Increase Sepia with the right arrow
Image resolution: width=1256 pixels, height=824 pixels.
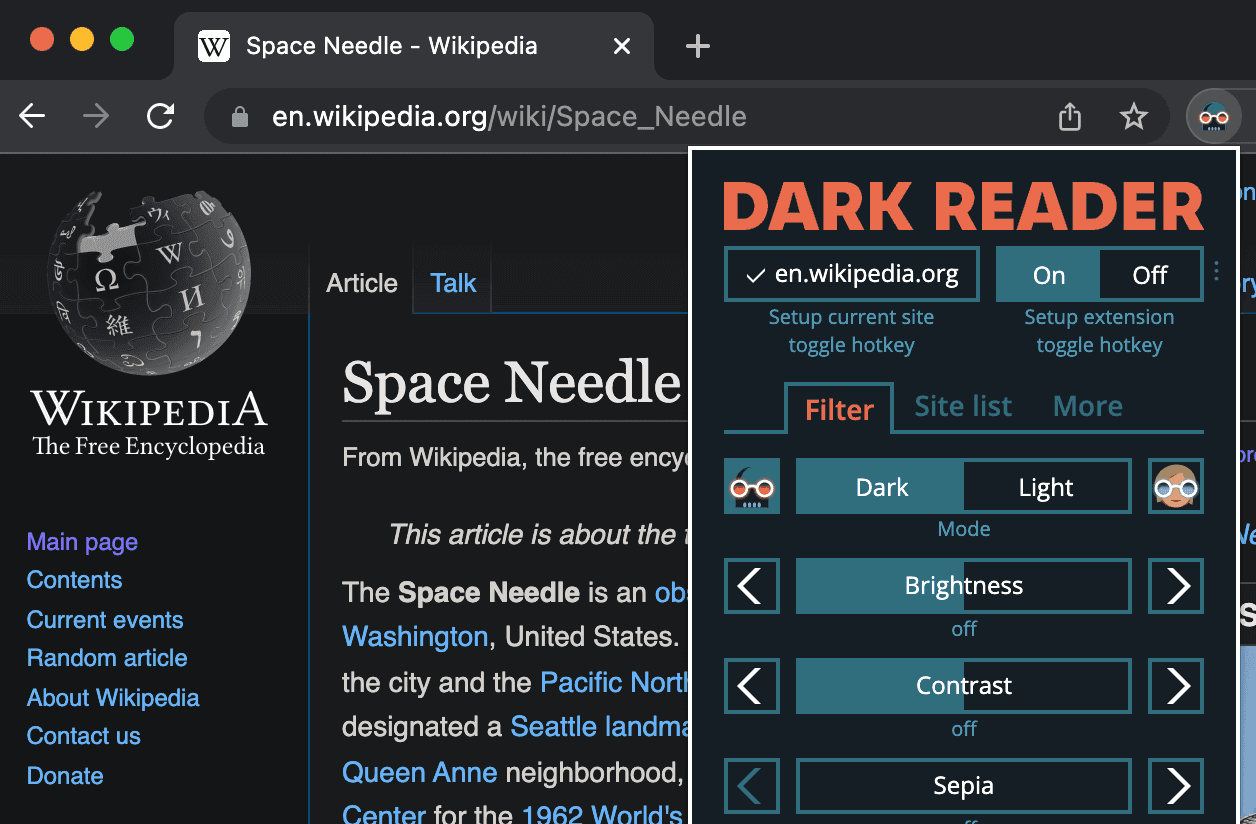(x=1175, y=786)
